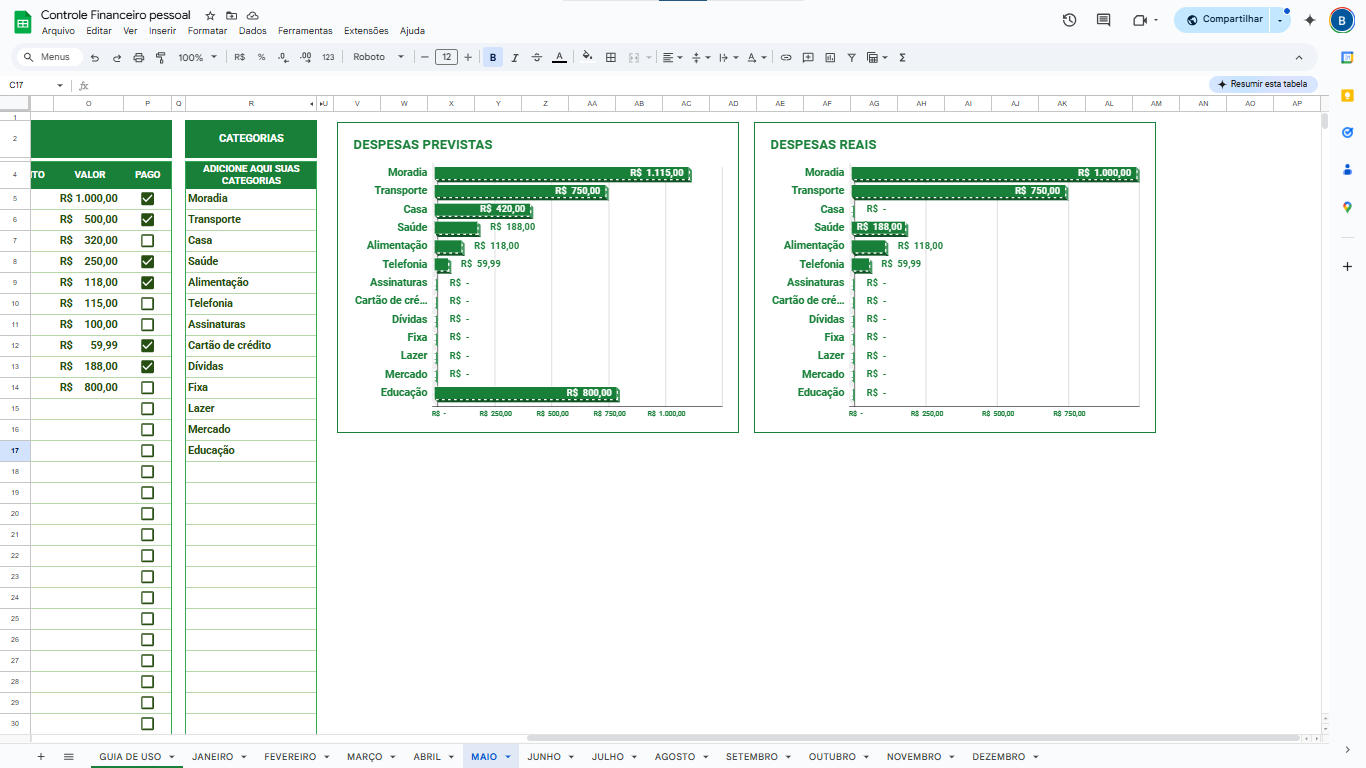Open the Formatar menu

click(x=207, y=31)
